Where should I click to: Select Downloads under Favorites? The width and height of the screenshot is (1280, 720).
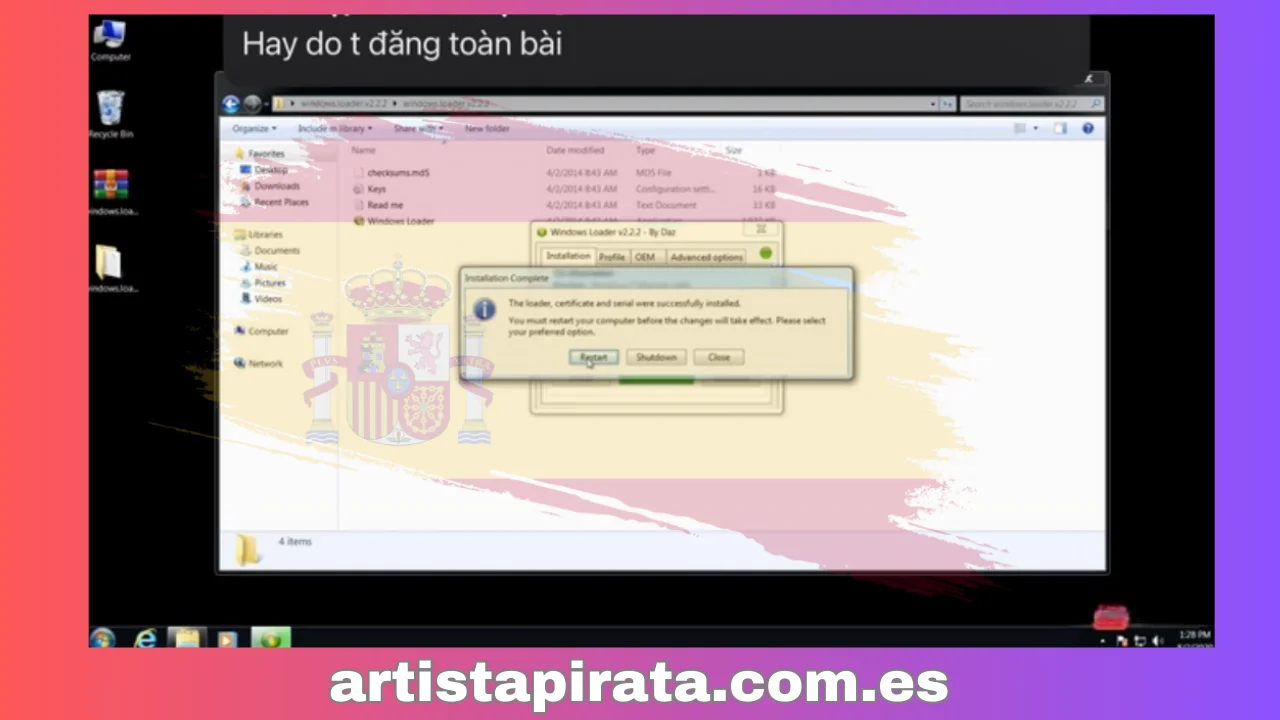[269, 186]
